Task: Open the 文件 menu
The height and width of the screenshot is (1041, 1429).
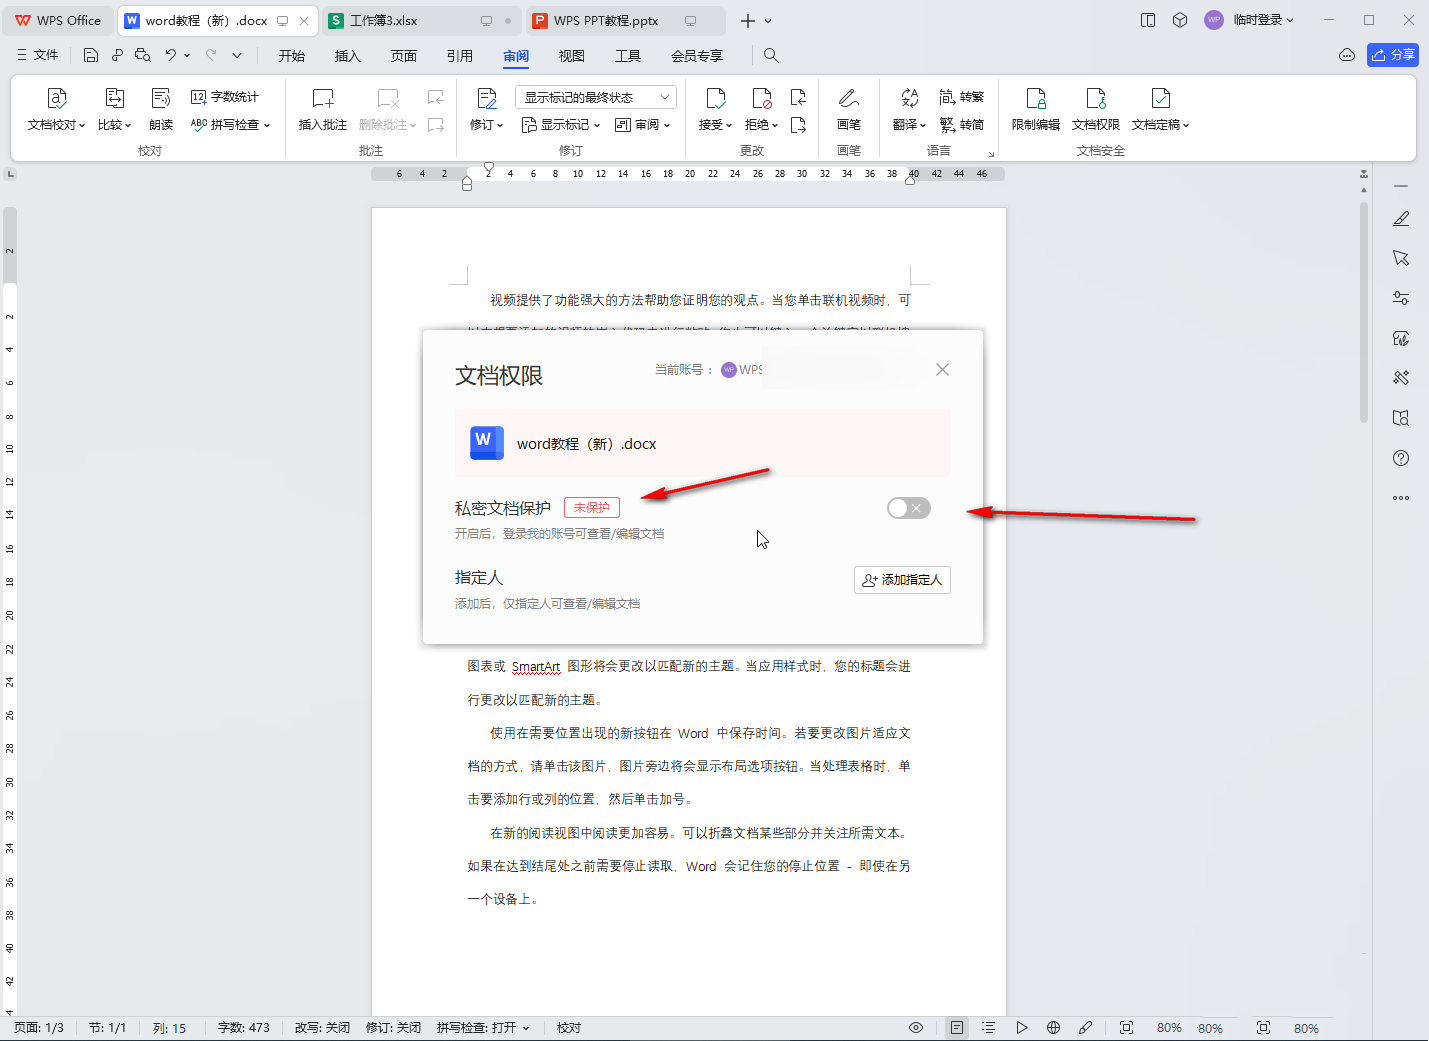Action: tap(38, 55)
